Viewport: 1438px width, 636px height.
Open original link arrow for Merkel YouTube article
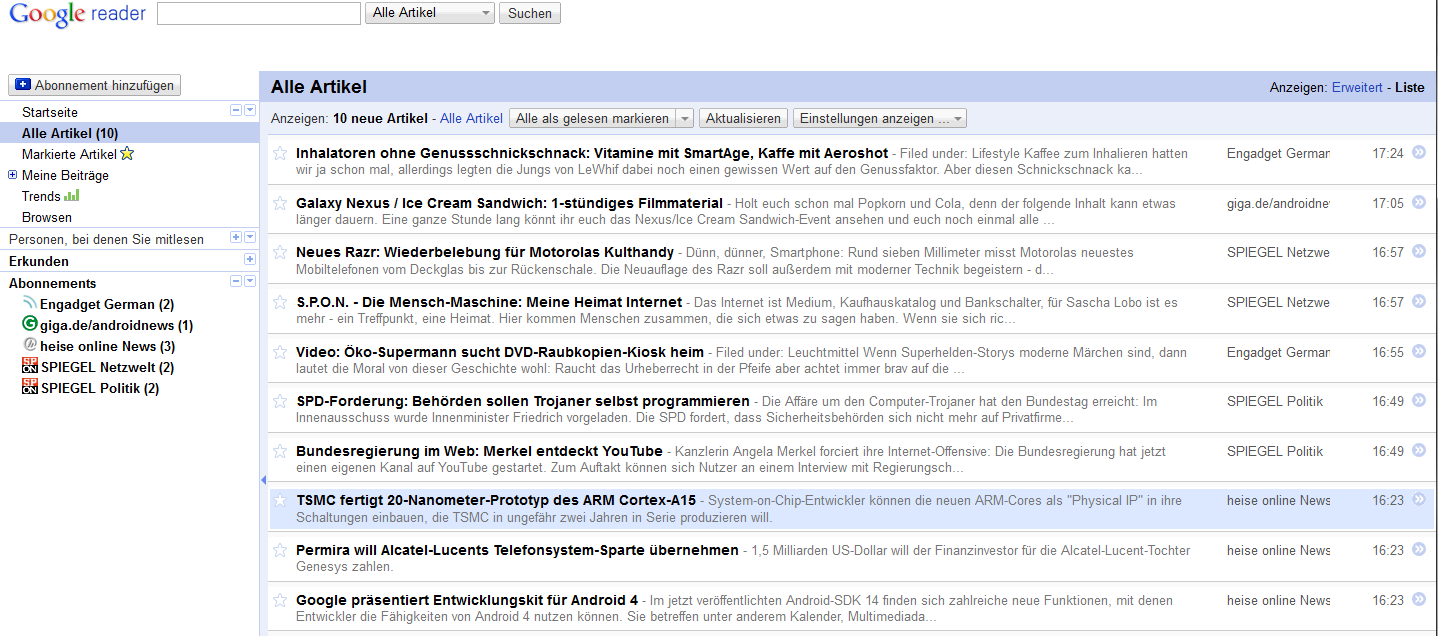pos(1418,450)
